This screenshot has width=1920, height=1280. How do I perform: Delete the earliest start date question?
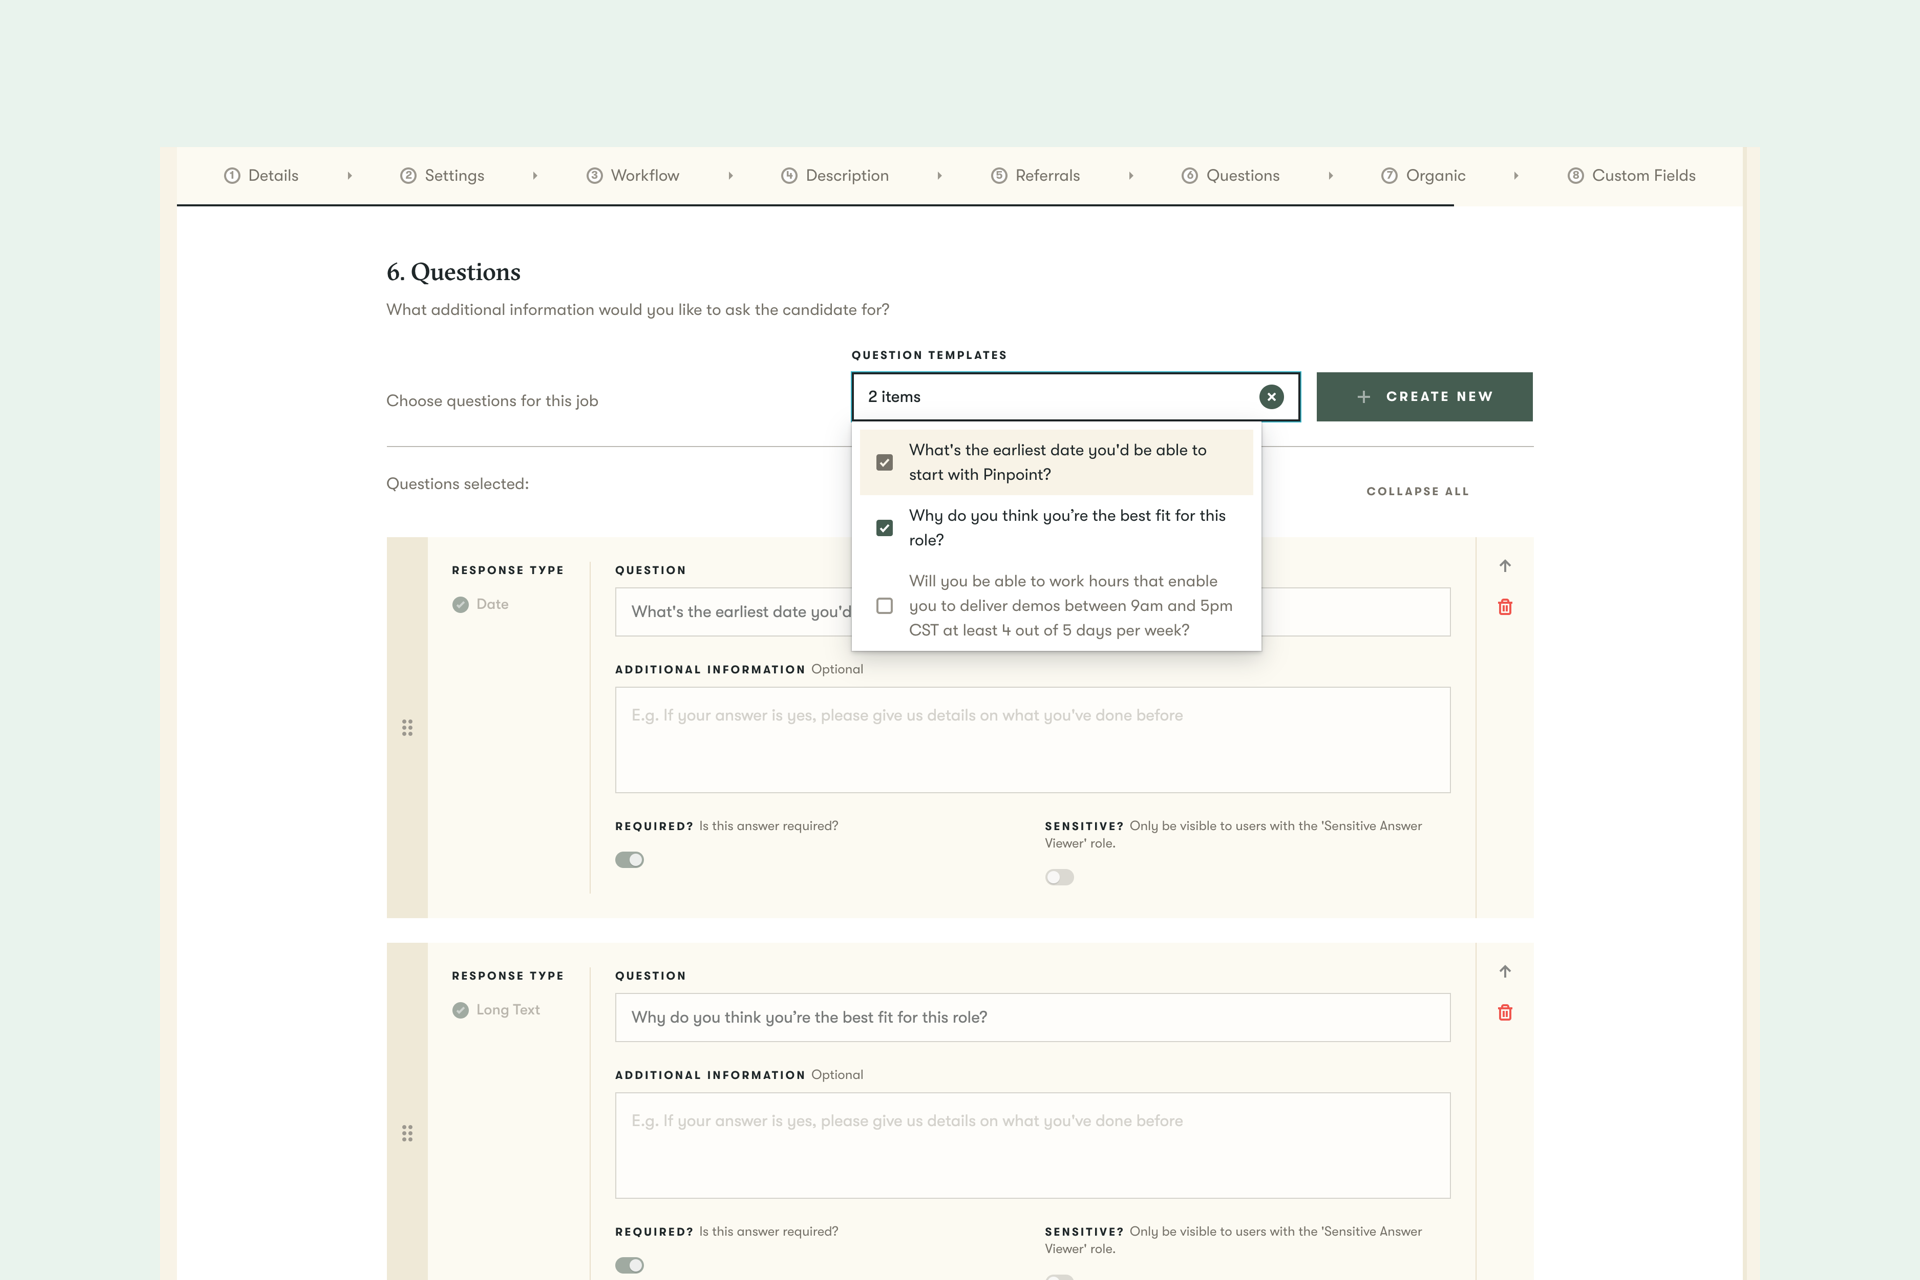coord(1505,607)
